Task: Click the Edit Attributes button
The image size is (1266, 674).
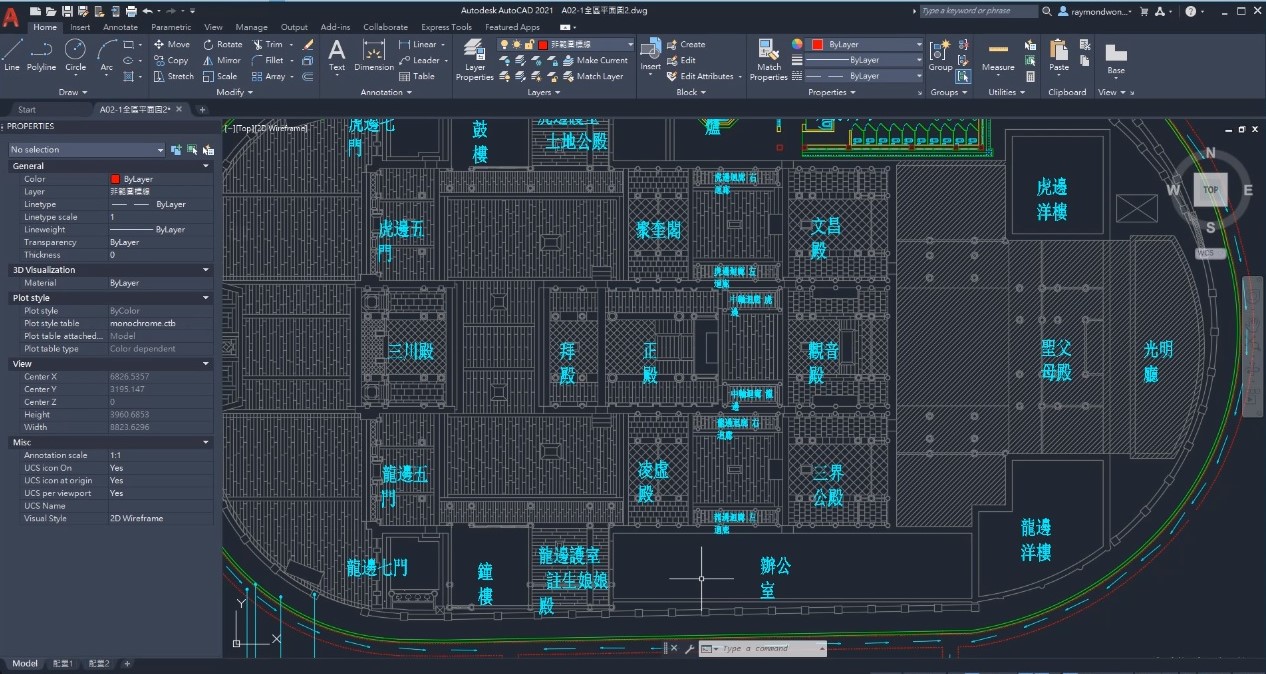Action: (706, 76)
